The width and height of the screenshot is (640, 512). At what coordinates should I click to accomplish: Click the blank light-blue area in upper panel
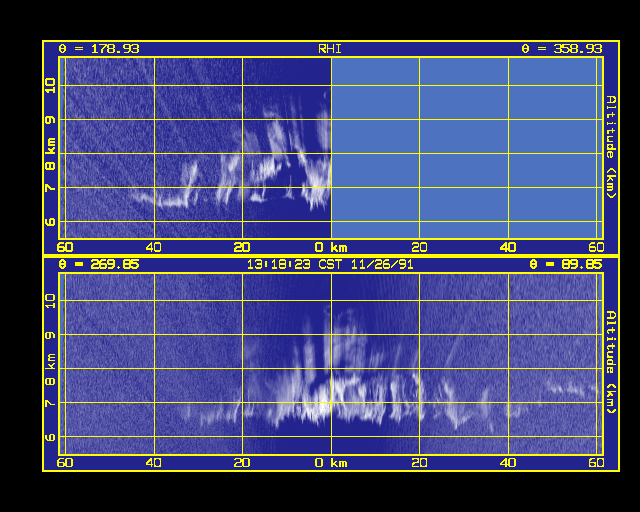[467, 148]
